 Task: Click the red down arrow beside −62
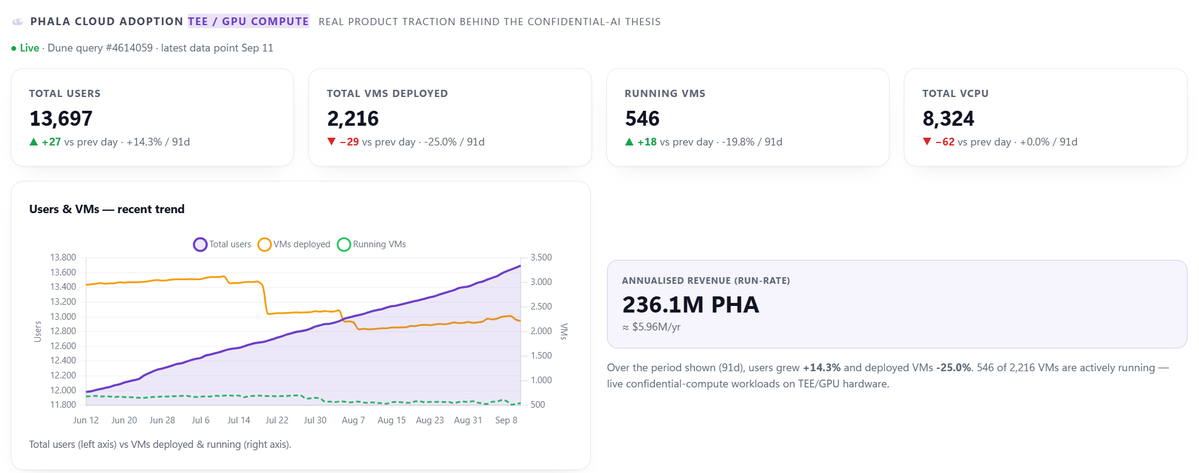click(x=927, y=141)
